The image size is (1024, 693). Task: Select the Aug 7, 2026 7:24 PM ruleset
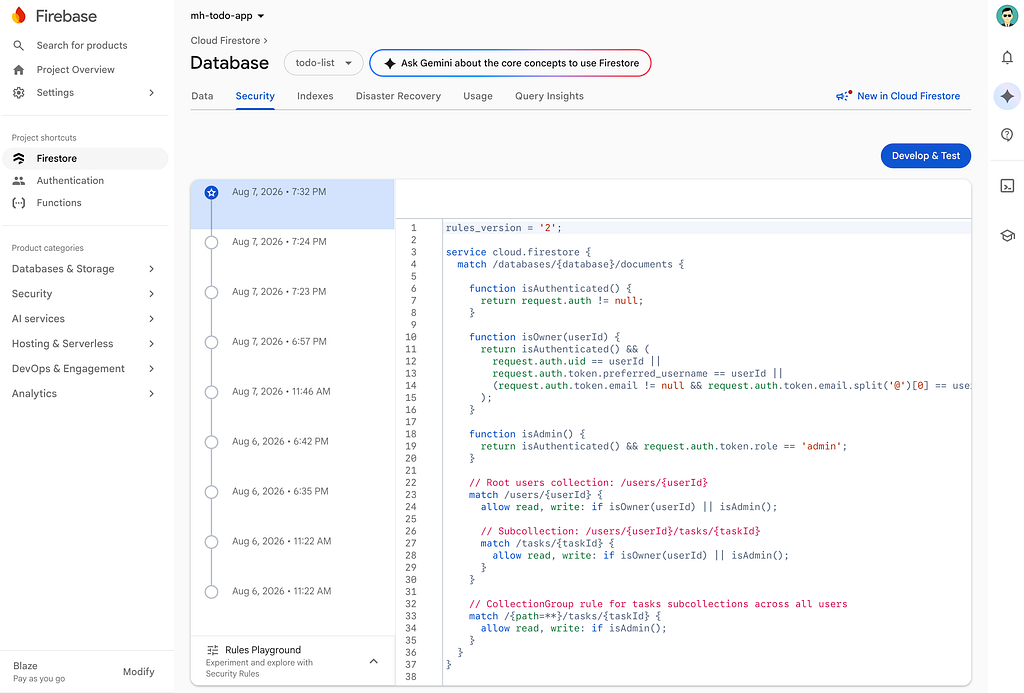[293, 254]
